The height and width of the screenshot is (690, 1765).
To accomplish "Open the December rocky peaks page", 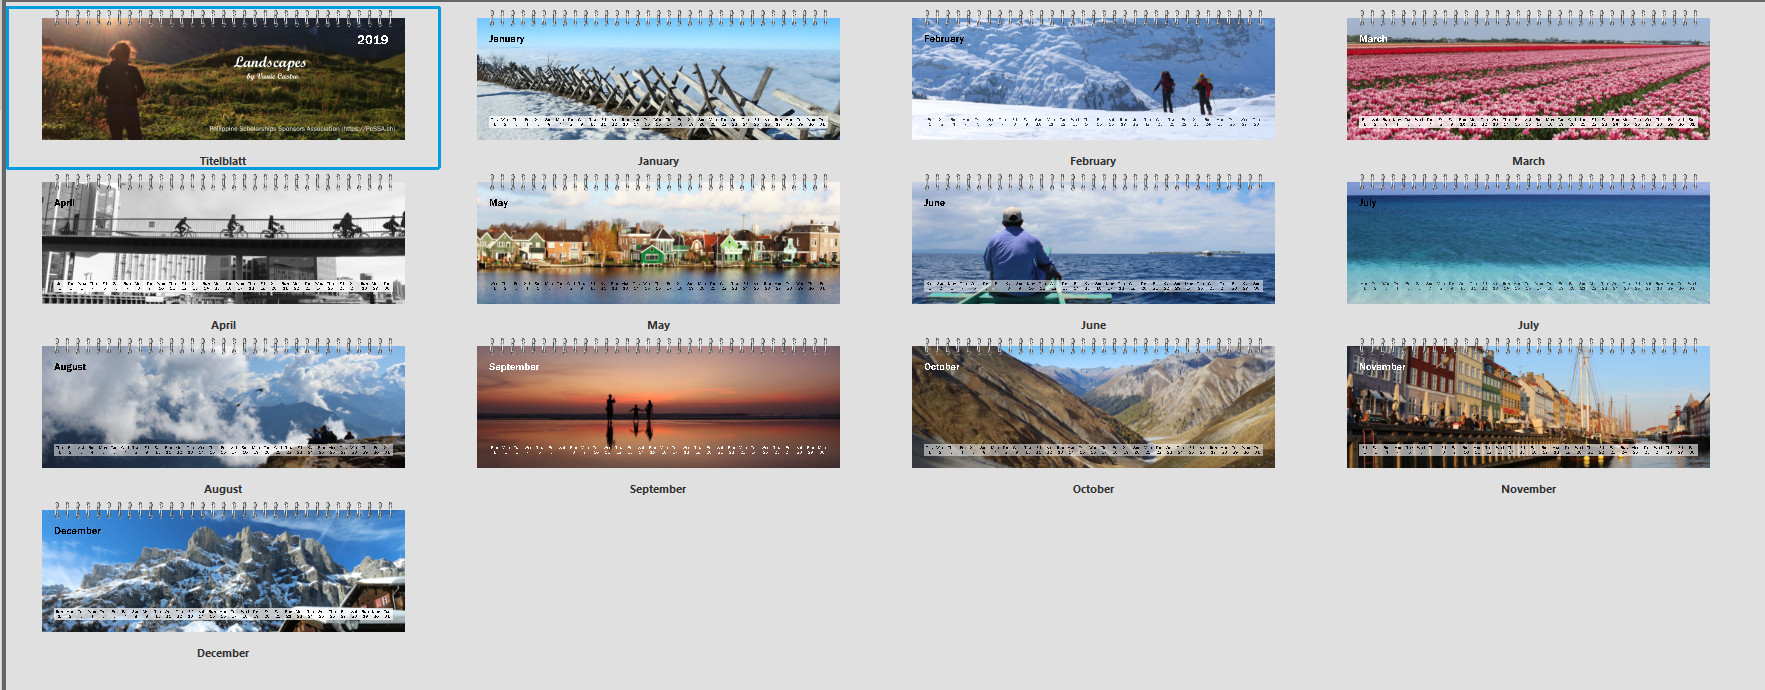I will click(223, 571).
